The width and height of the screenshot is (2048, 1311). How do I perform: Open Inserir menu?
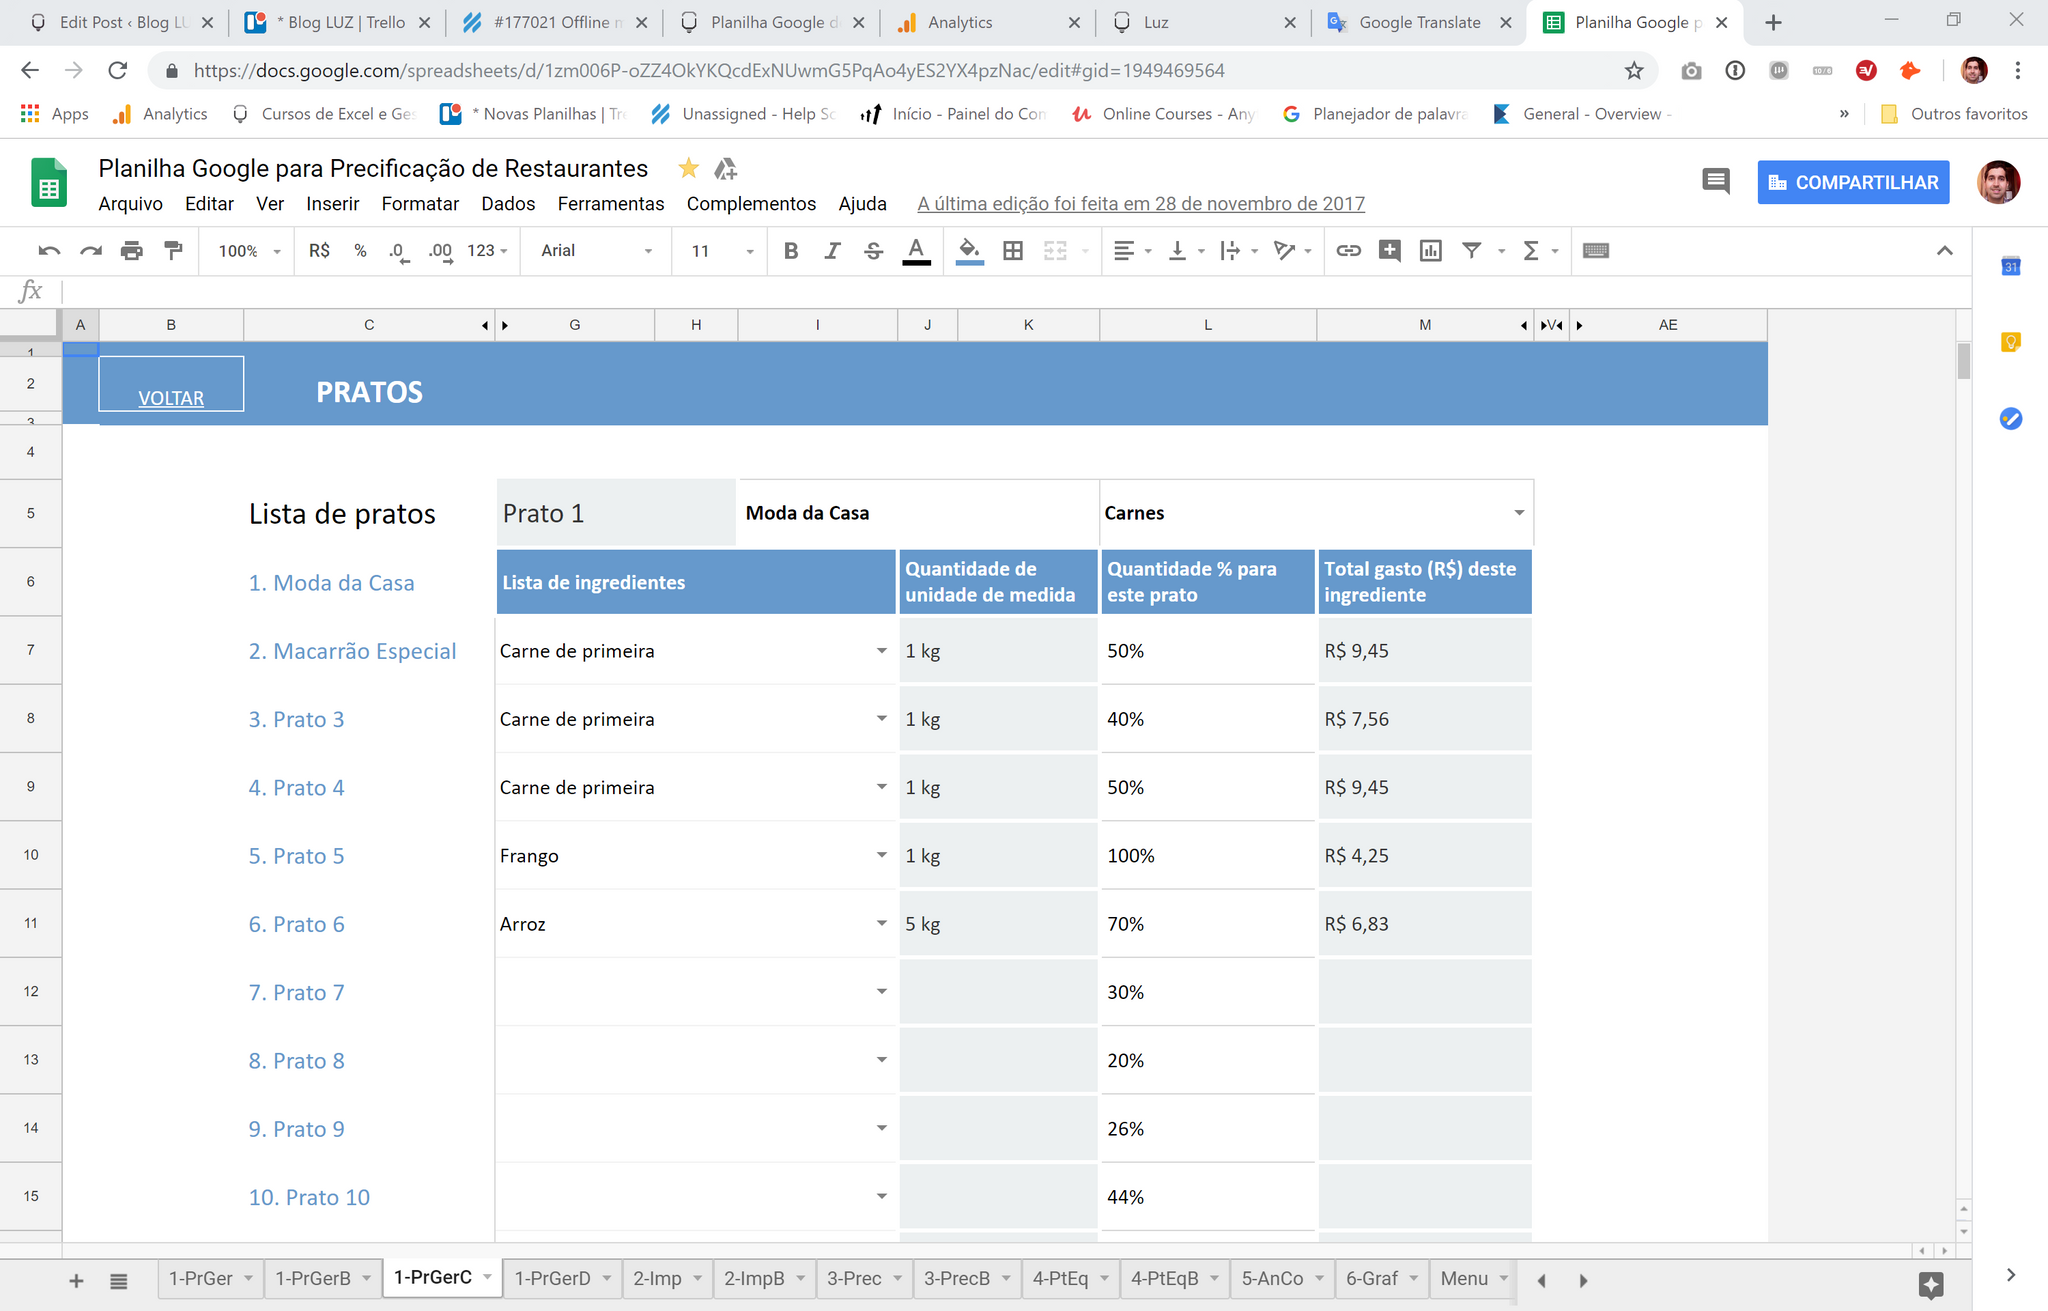[332, 204]
